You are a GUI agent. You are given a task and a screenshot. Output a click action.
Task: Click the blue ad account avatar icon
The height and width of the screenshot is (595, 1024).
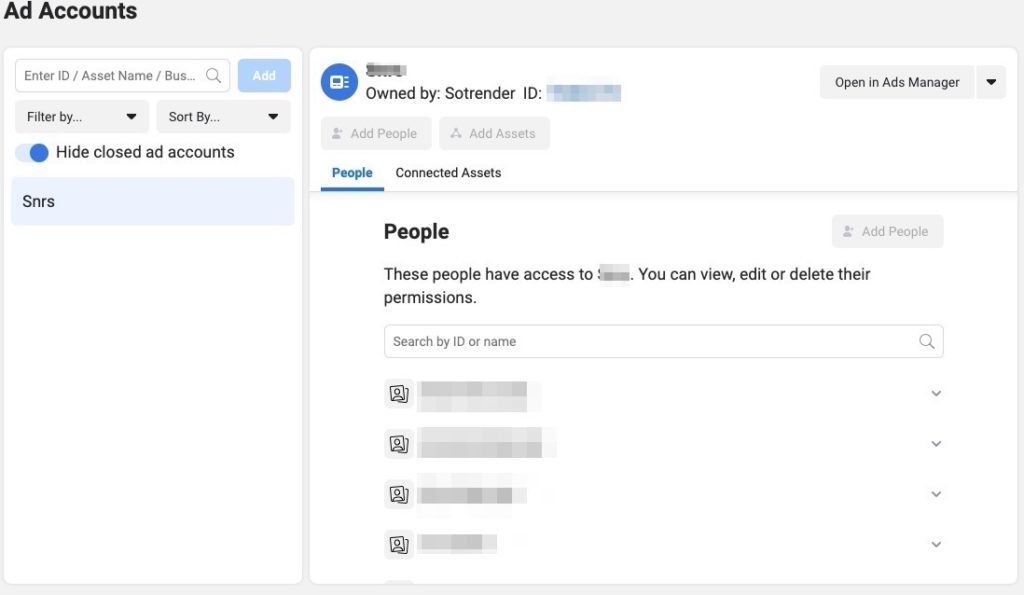tap(339, 82)
